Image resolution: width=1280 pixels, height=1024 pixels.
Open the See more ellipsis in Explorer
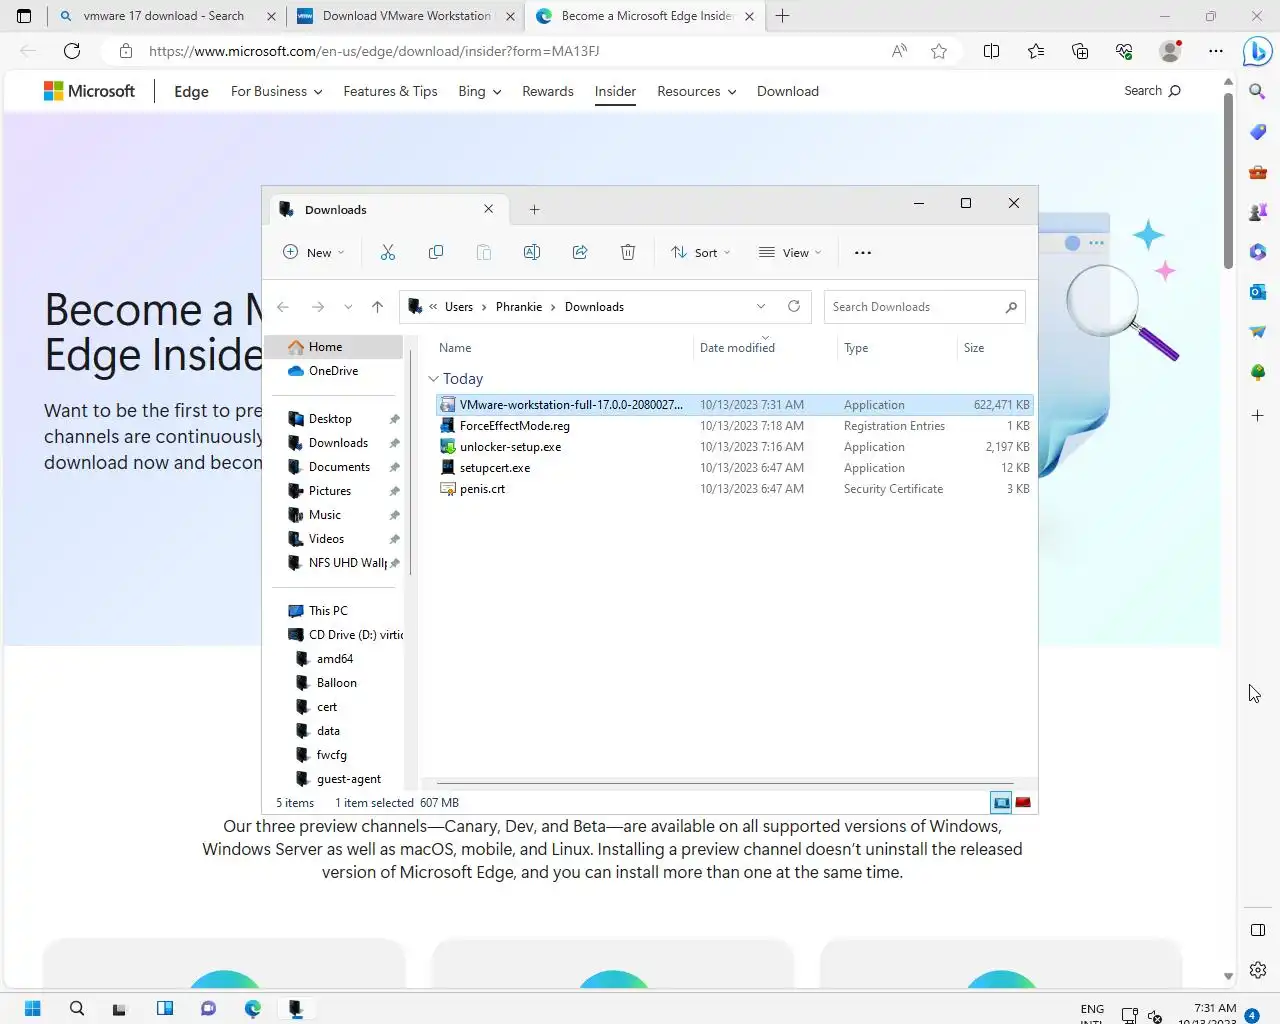click(x=863, y=253)
